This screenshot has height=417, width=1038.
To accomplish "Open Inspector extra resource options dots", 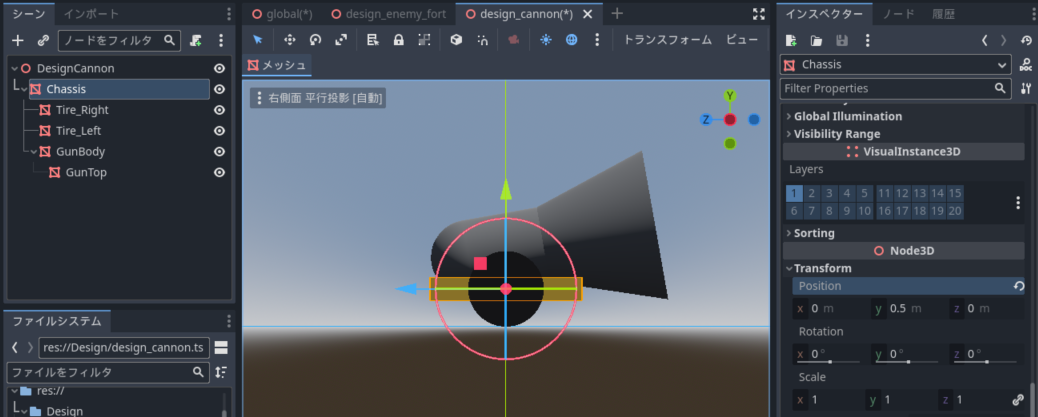I will point(867,40).
